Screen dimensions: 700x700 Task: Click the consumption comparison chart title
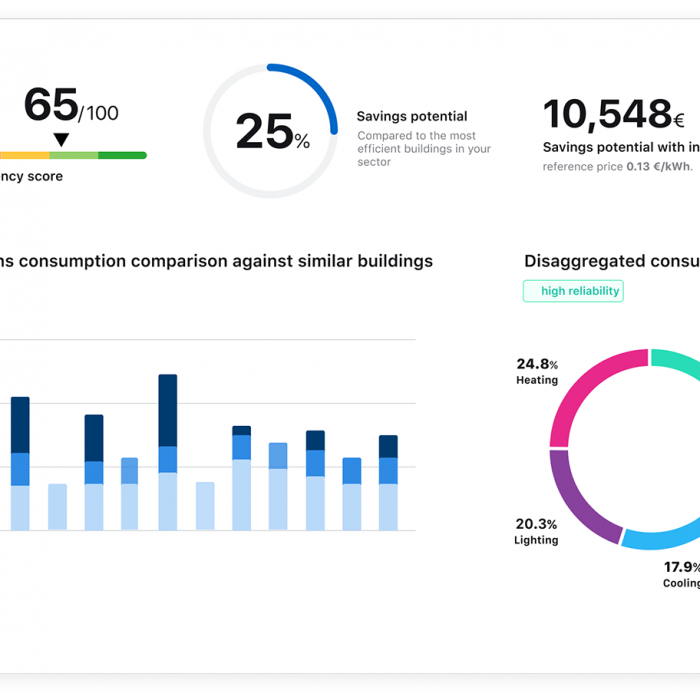pos(216,261)
